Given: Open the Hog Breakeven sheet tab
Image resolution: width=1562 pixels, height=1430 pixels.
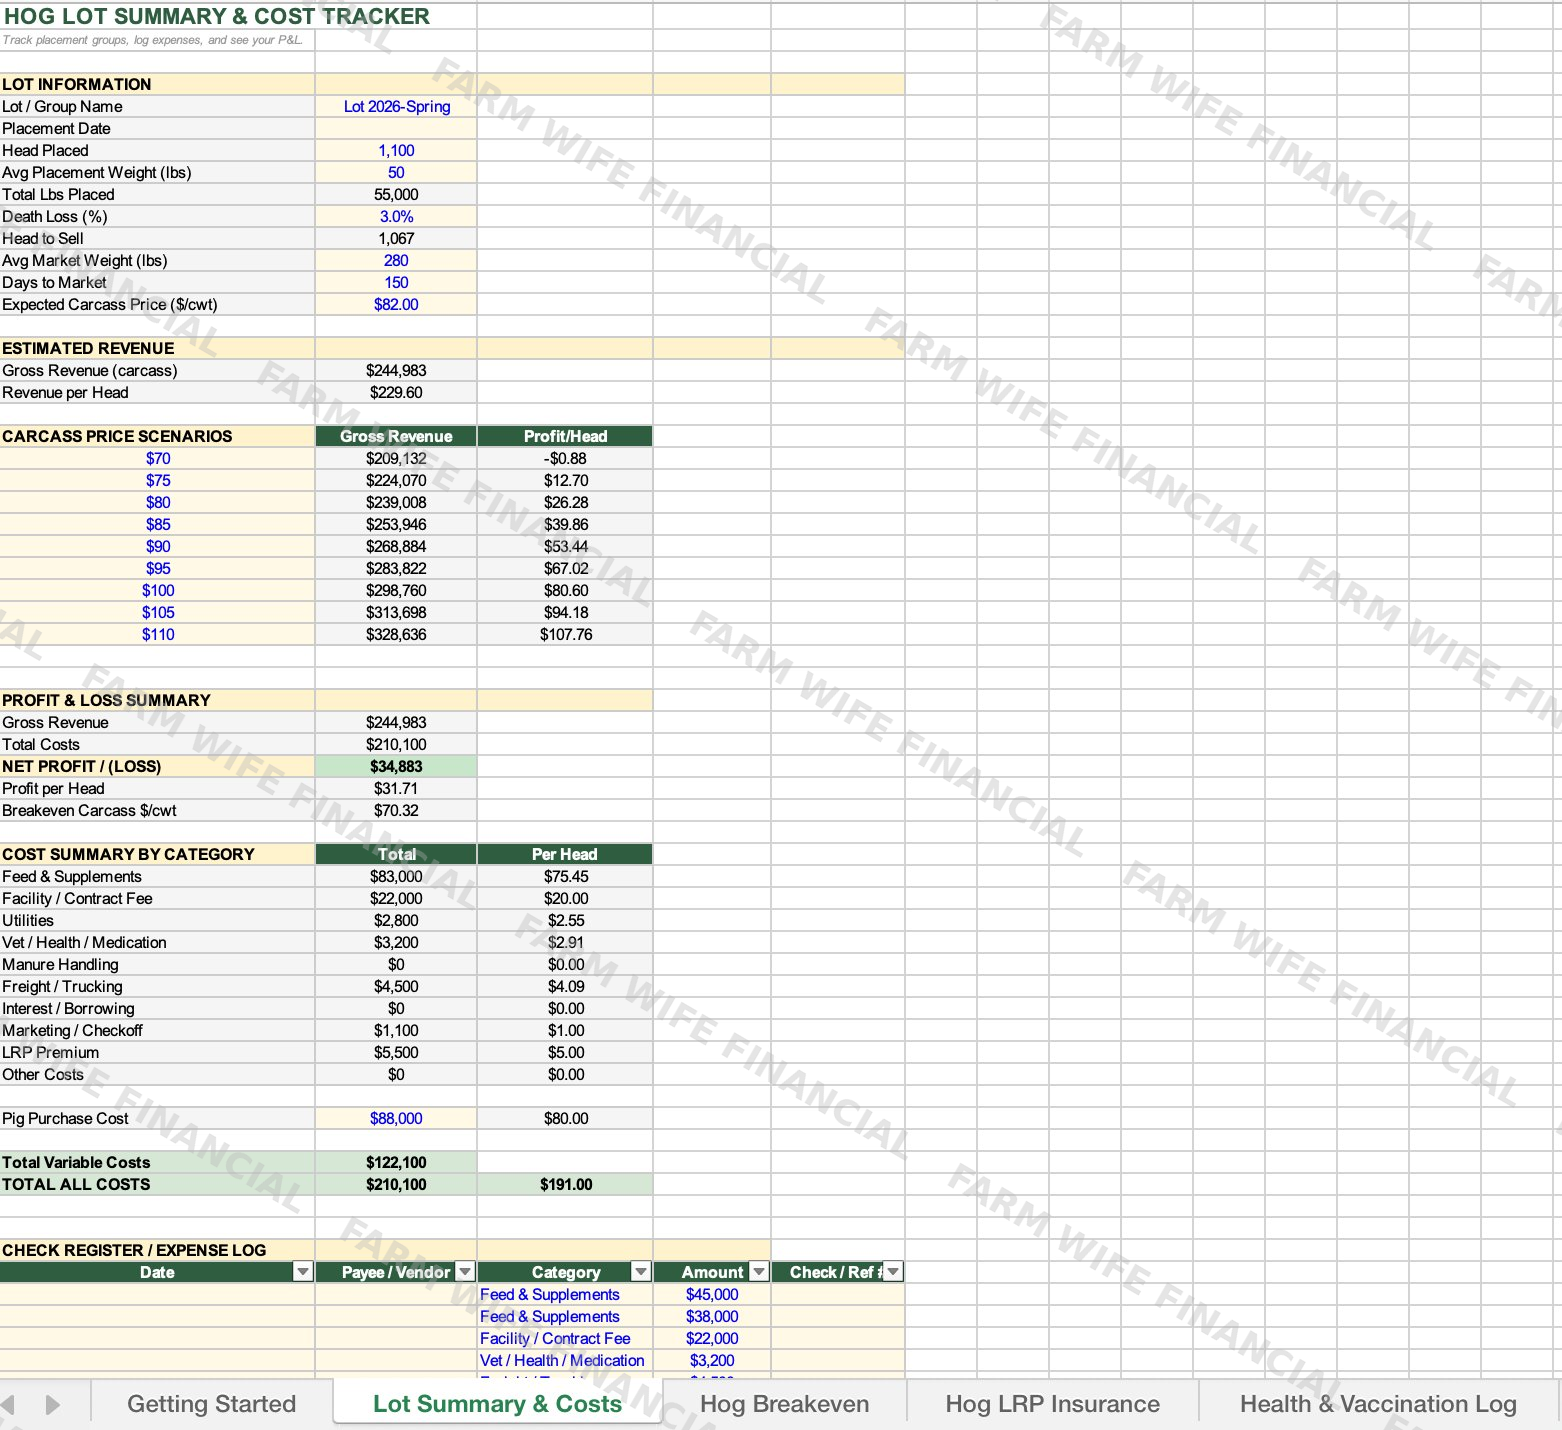Looking at the screenshot, I should 784,1404.
